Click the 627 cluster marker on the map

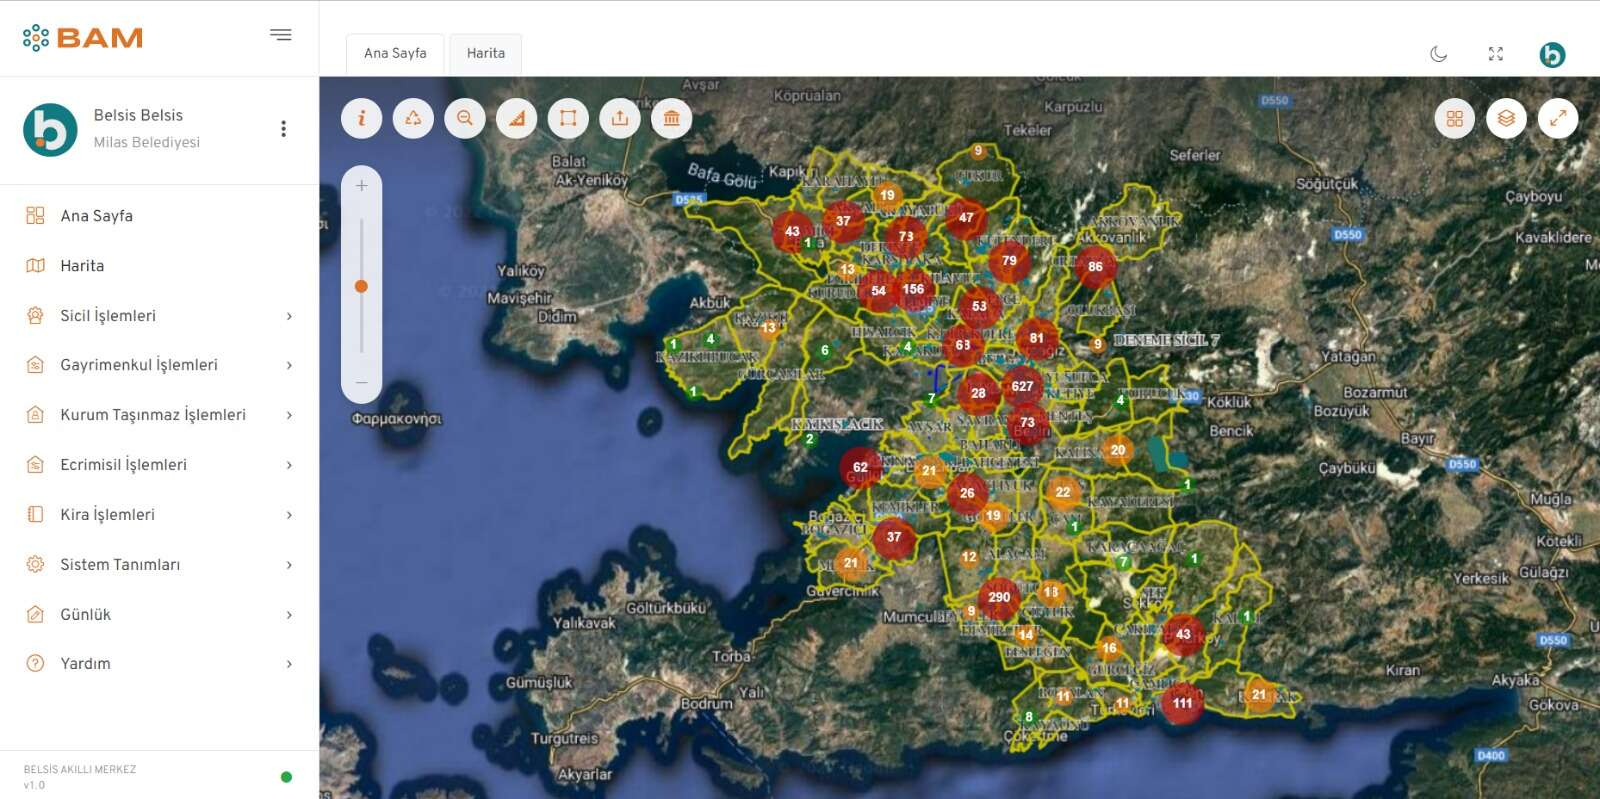pyautogui.click(x=1021, y=386)
